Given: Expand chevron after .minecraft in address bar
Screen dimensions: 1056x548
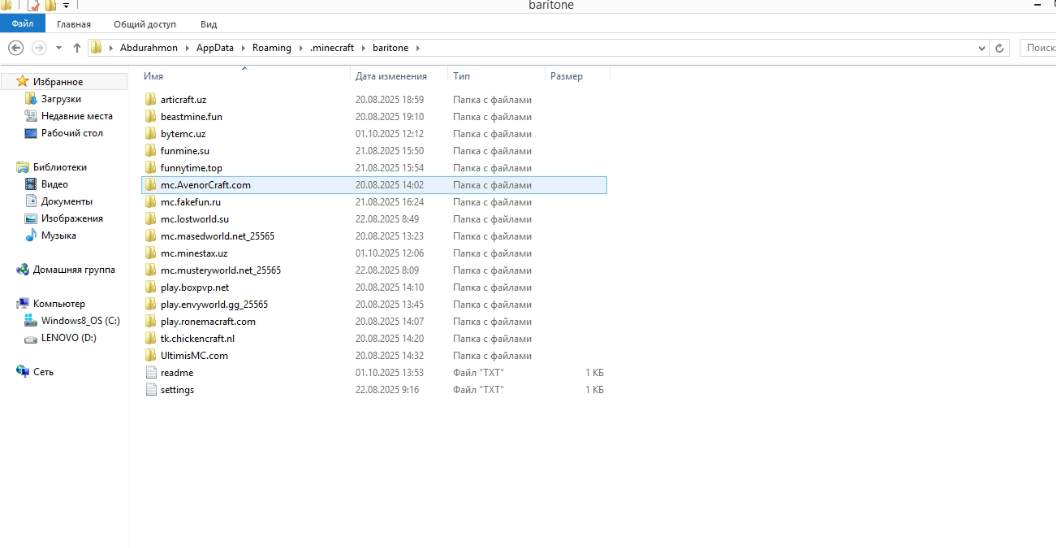Looking at the screenshot, I should tap(363, 48).
